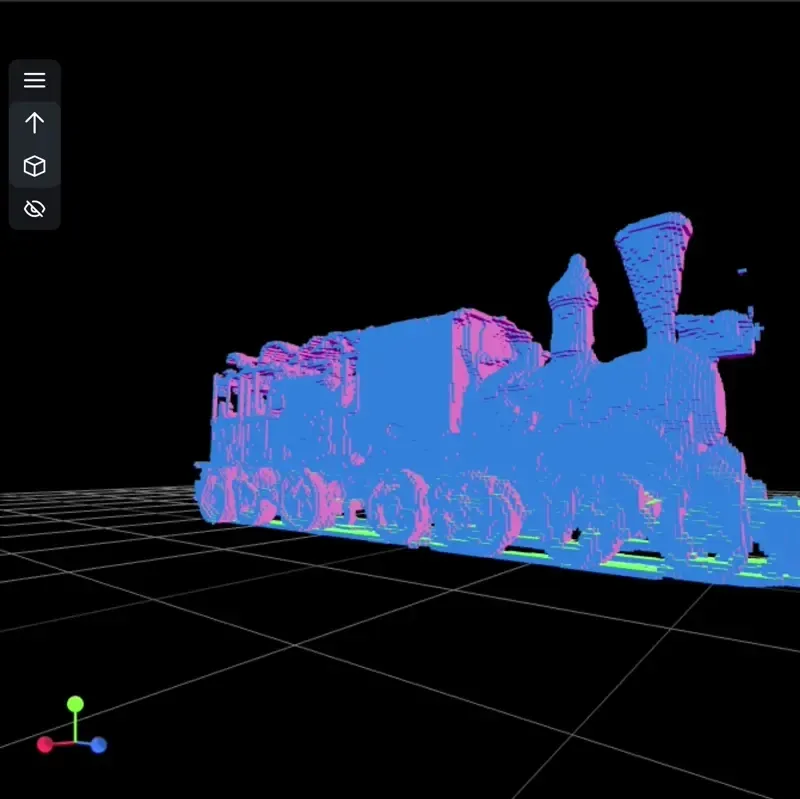Open the hamburger menu
800x799 pixels.
coord(35,81)
